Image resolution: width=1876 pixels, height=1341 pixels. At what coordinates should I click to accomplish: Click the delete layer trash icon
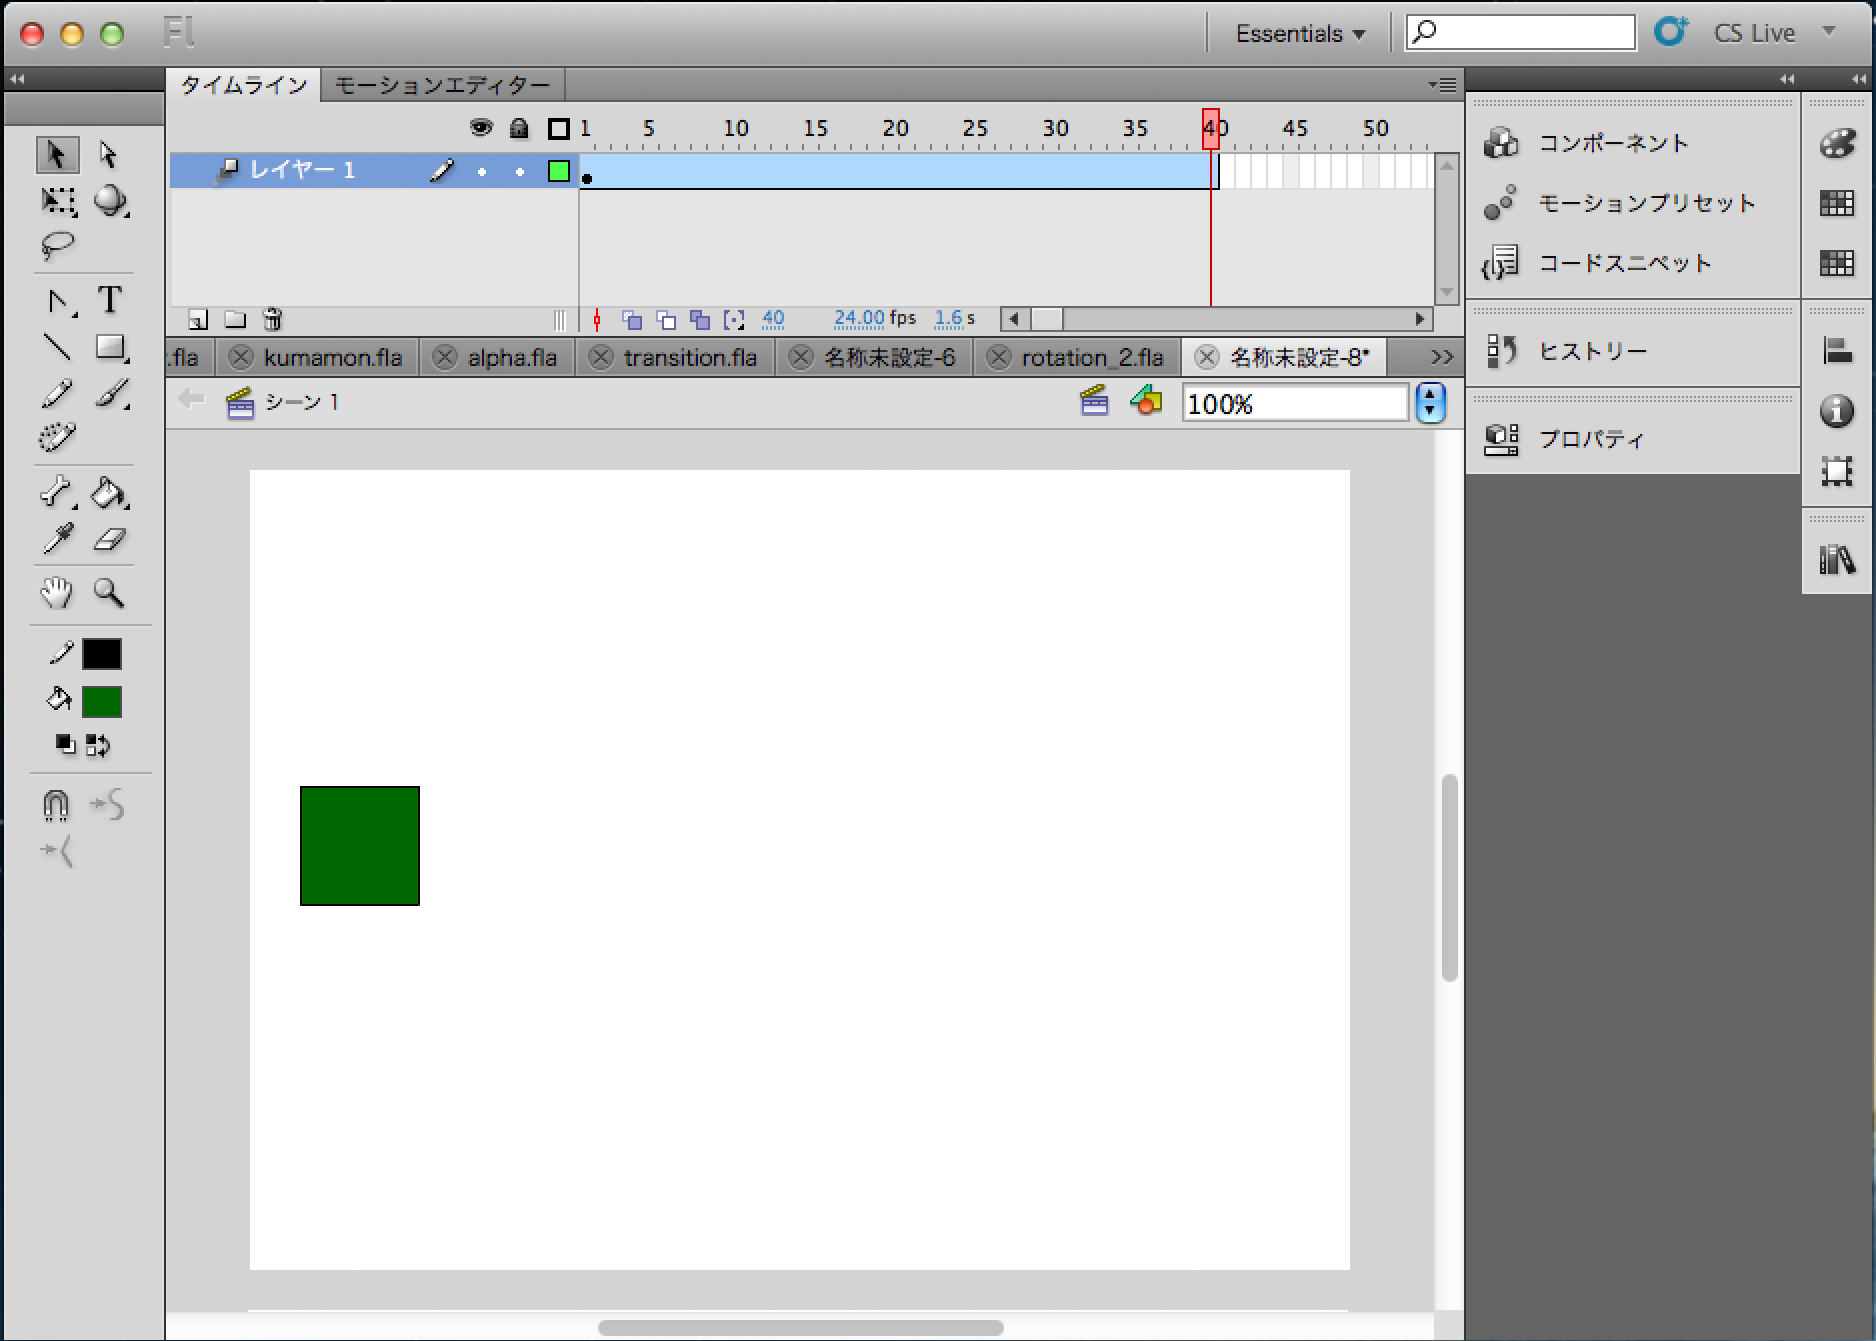coord(272,319)
